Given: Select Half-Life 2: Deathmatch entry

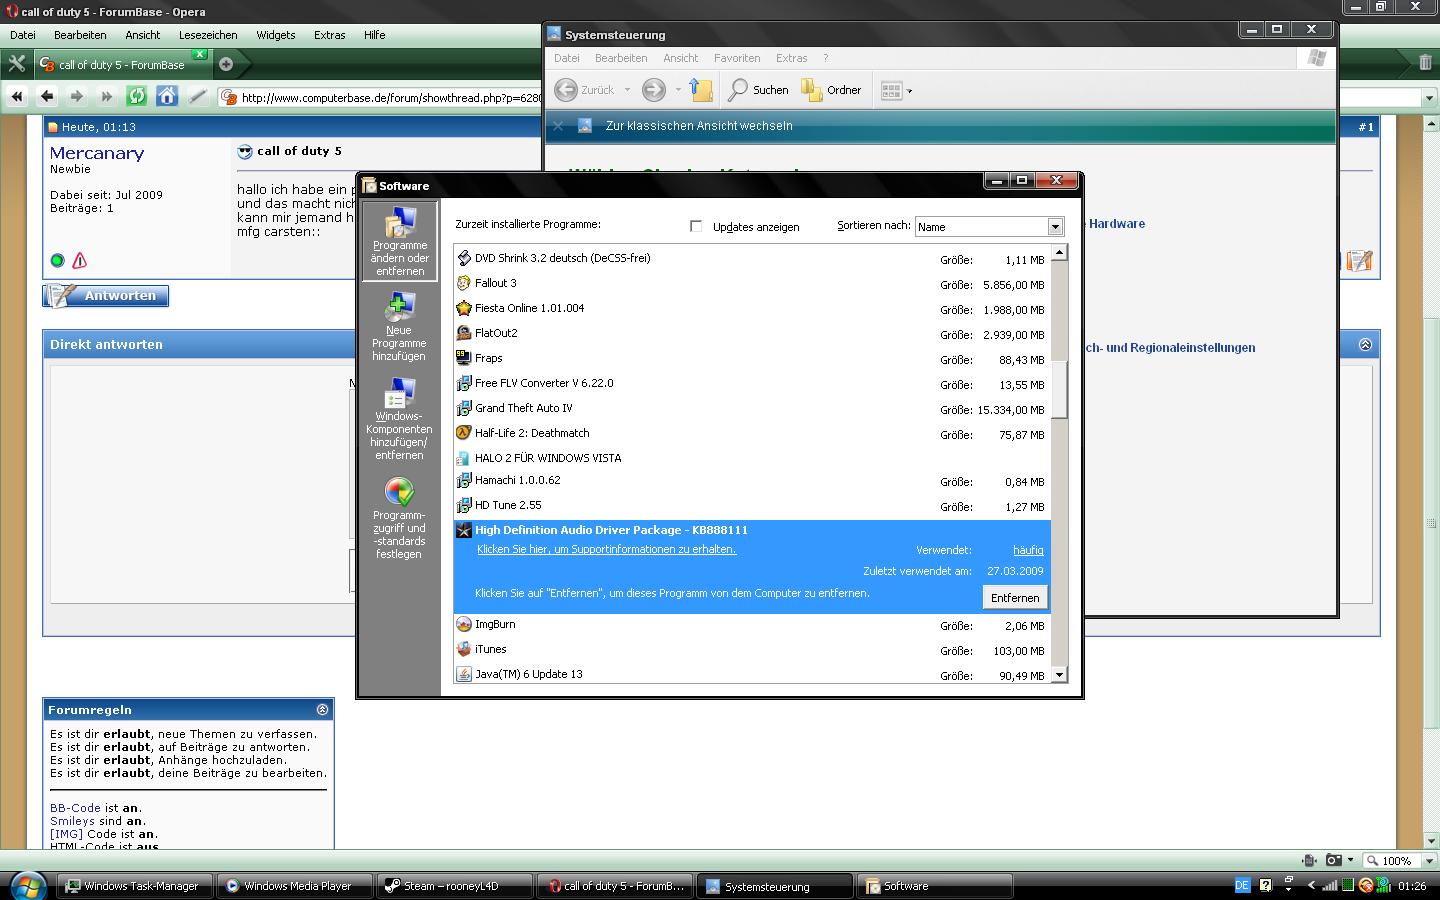Looking at the screenshot, I should tap(752, 434).
